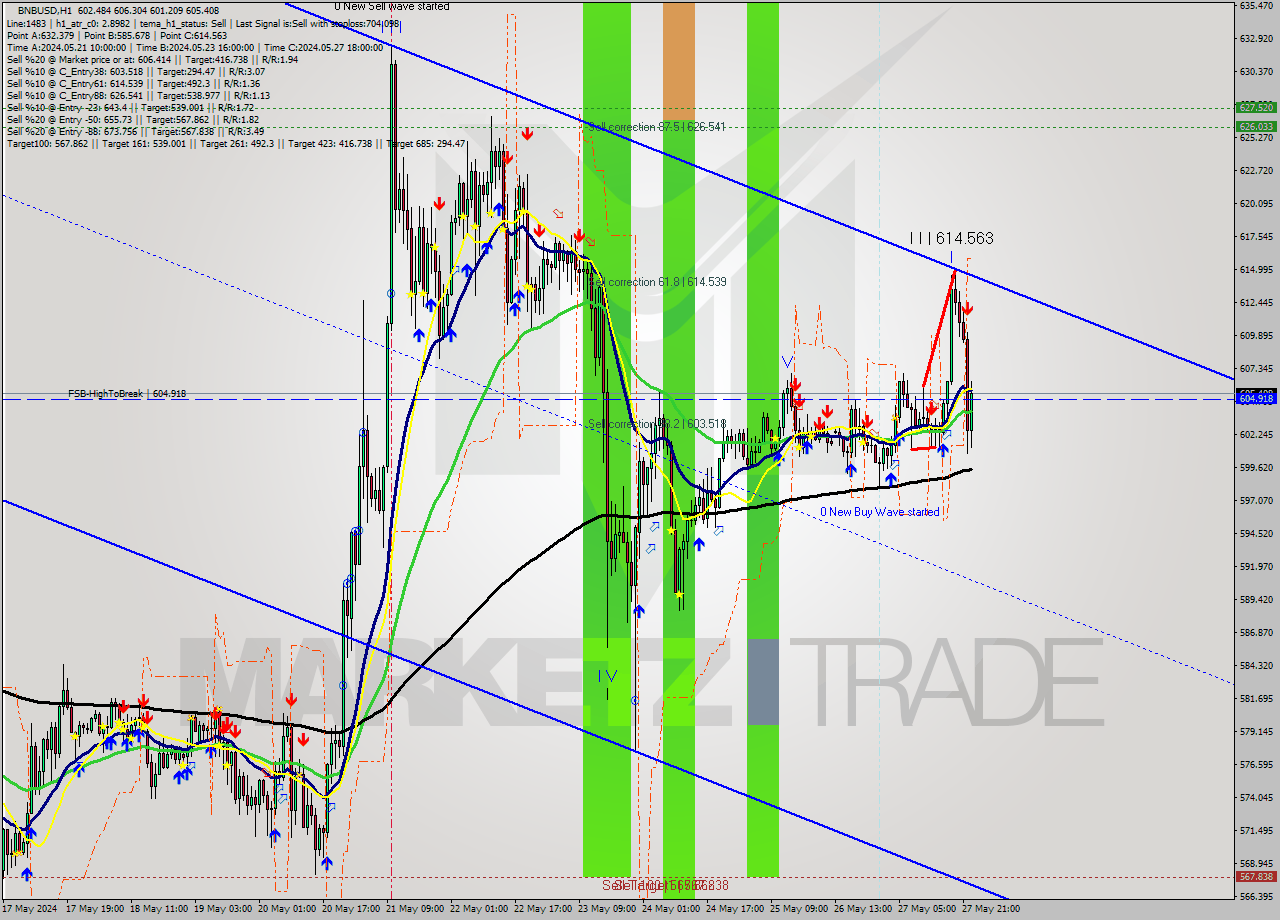The image size is (1280, 920).
Task: Click the 579.145 price axis label
Action: tap(1255, 731)
